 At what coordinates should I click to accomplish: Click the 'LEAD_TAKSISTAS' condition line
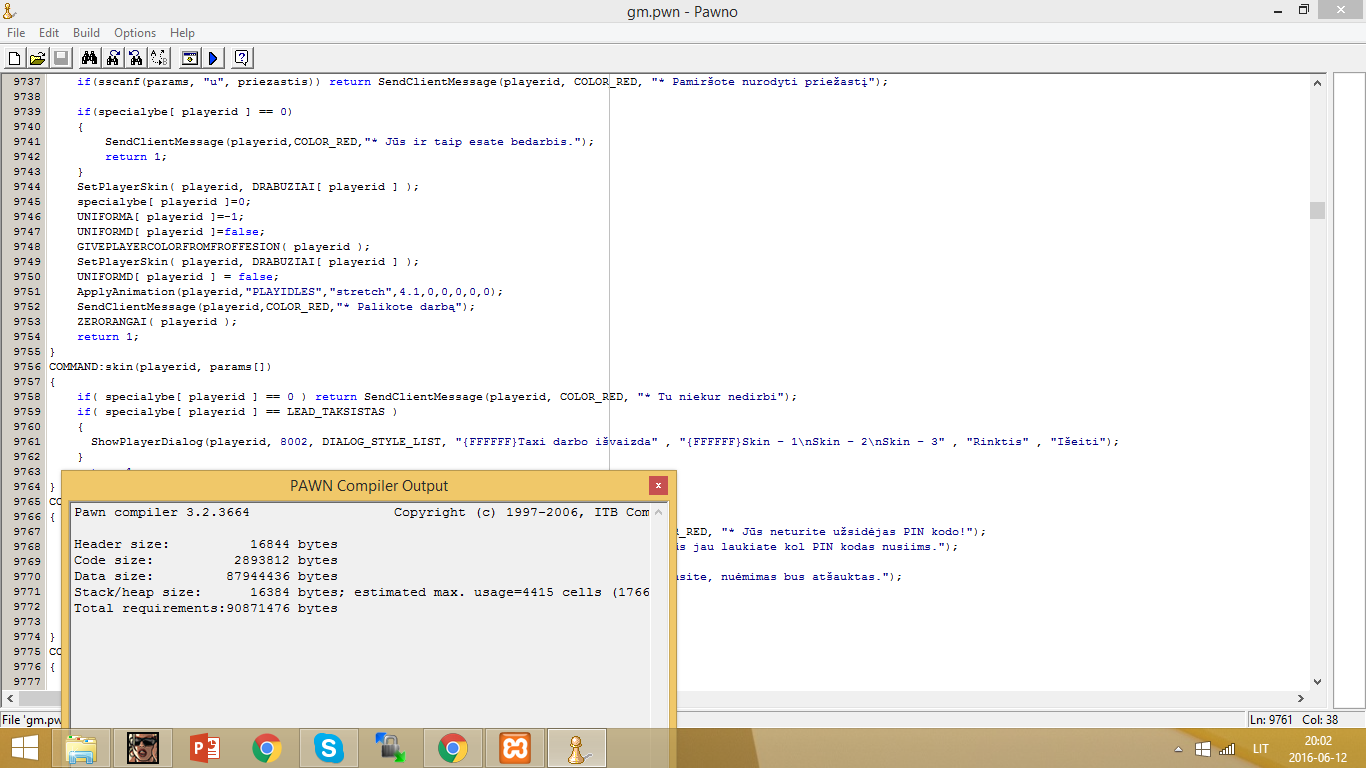(237, 412)
